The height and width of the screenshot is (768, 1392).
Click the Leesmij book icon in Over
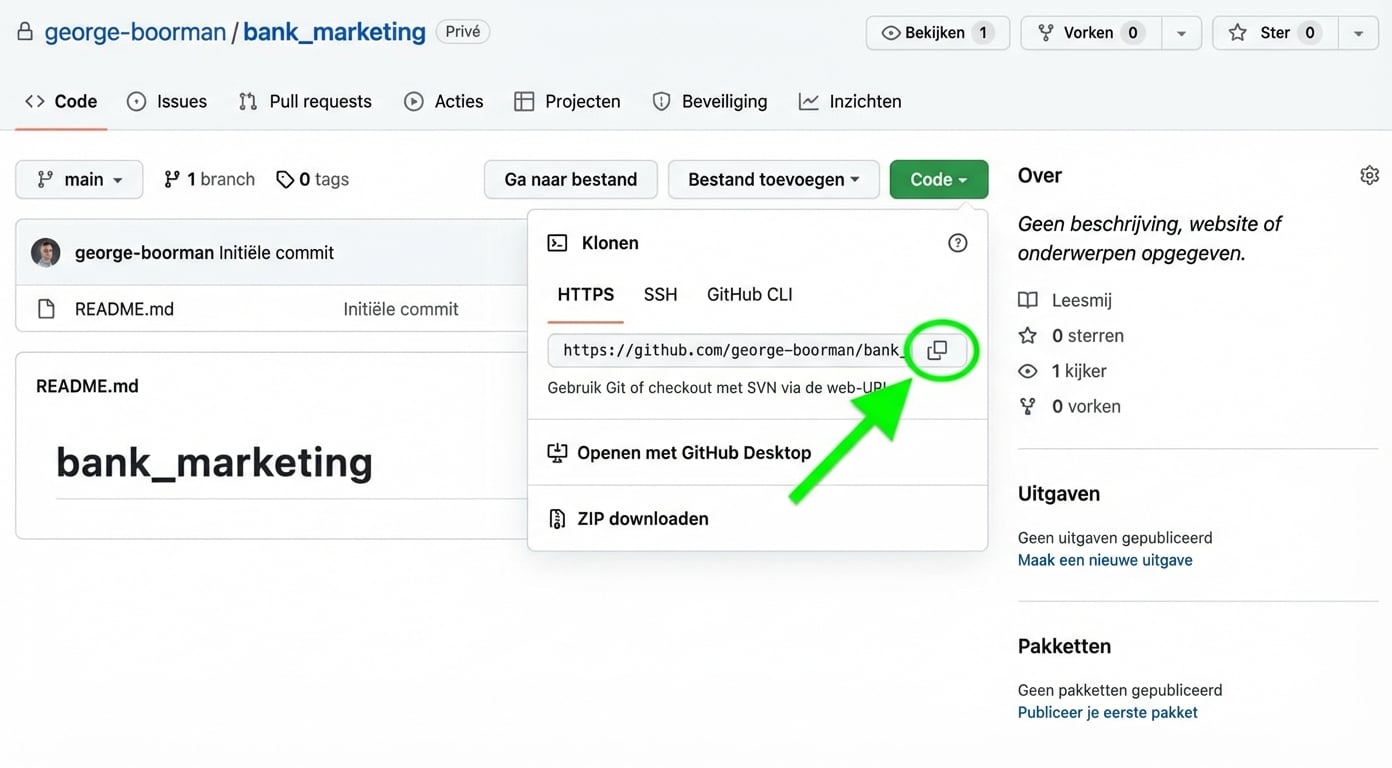pos(1029,299)
